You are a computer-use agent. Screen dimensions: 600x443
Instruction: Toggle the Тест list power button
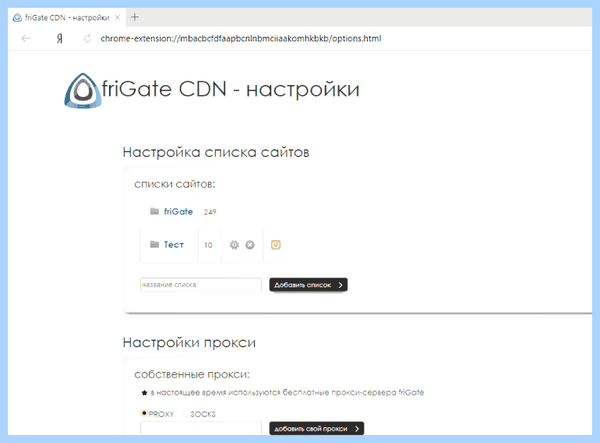point(276,245)
